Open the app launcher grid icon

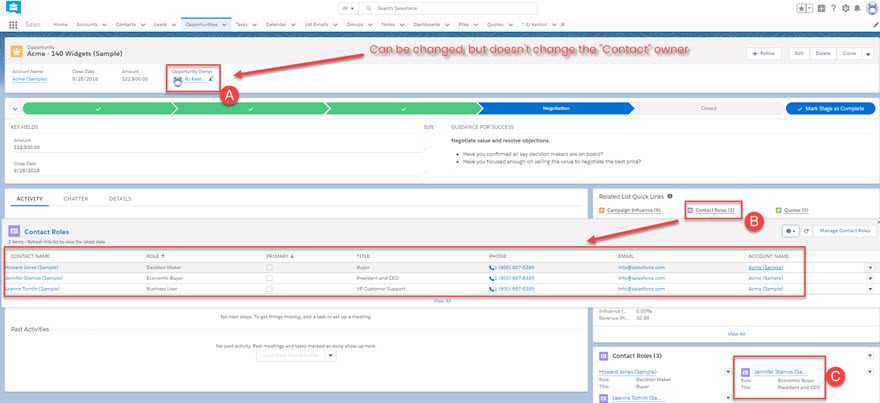pos(12,23)
